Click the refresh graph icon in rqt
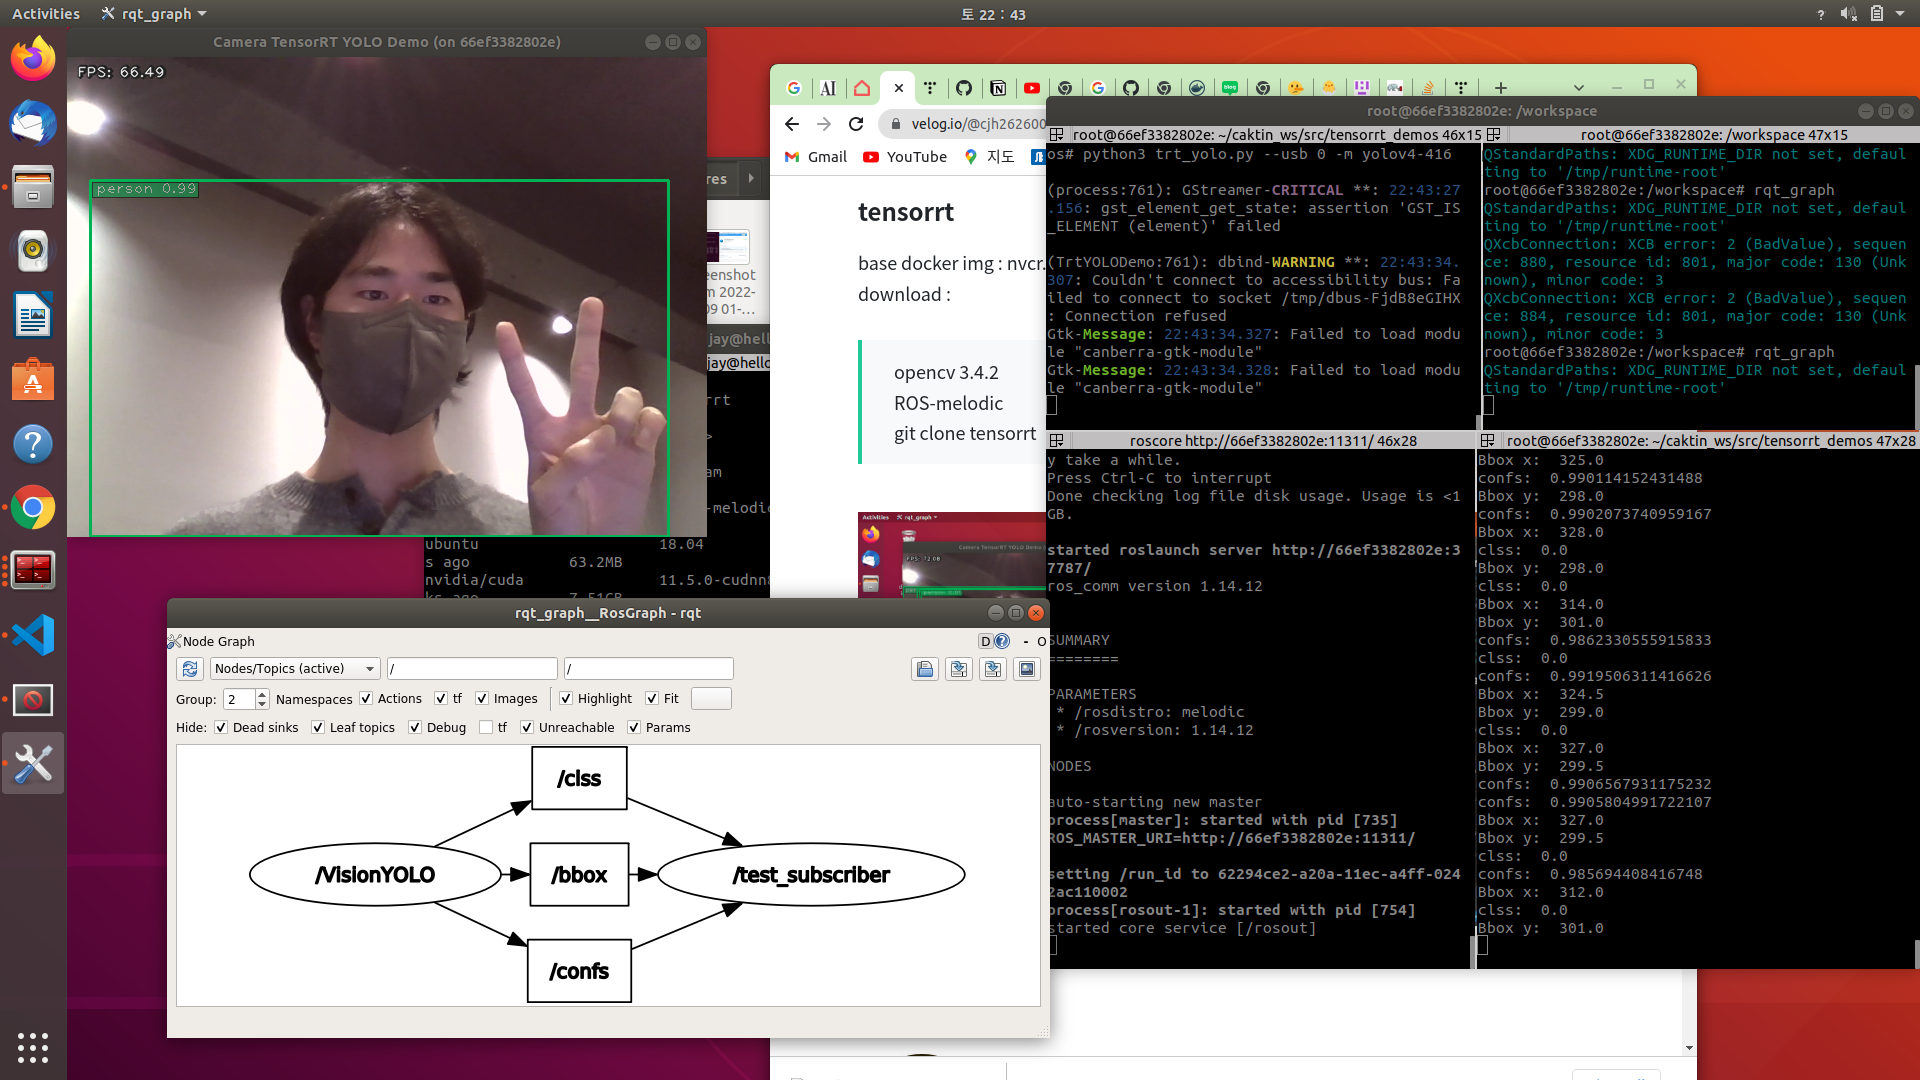Viewport: 1920px width, 1080px height. click(x=190, y=669)
